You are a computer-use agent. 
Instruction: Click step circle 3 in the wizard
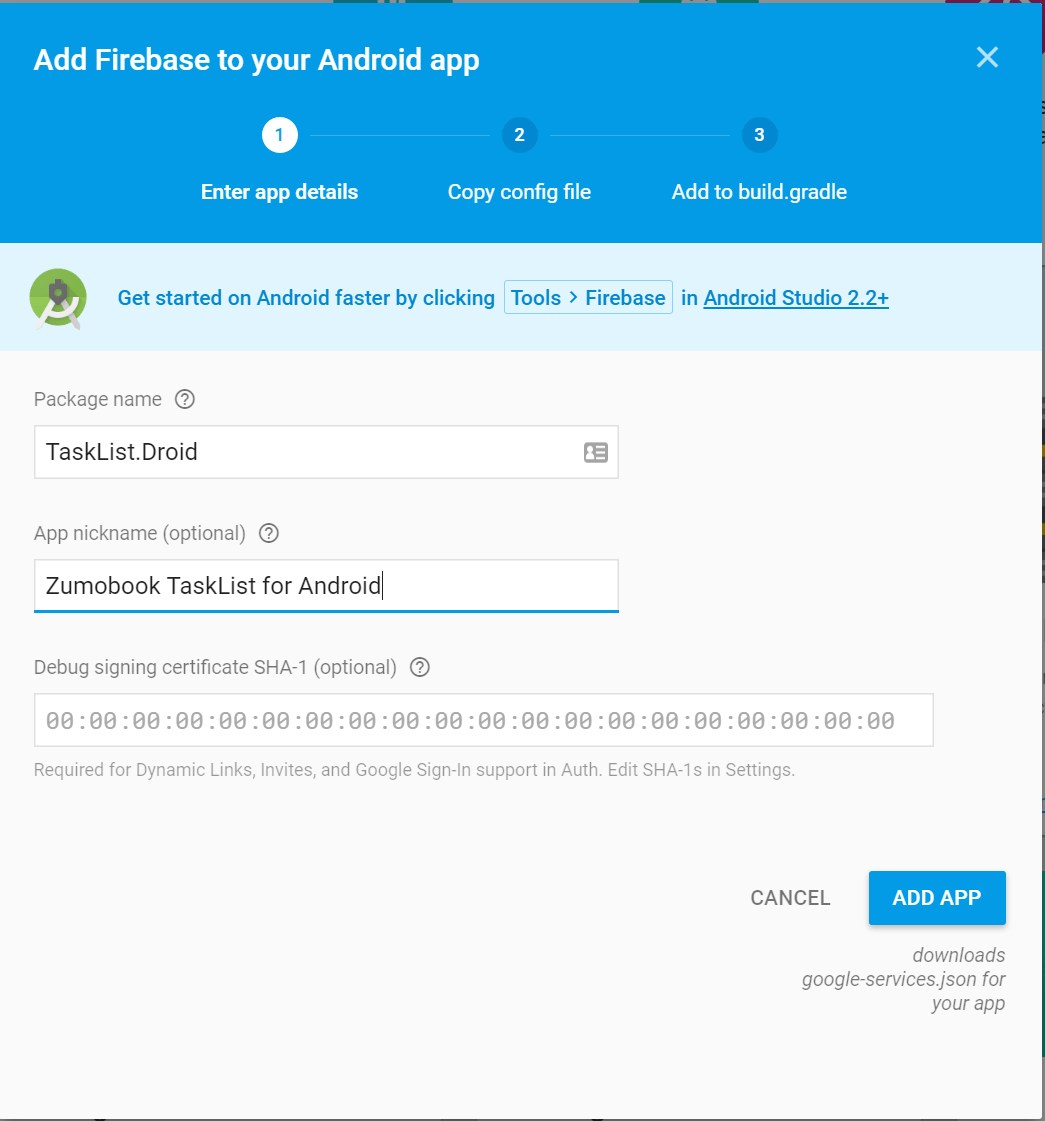point(759,135)
